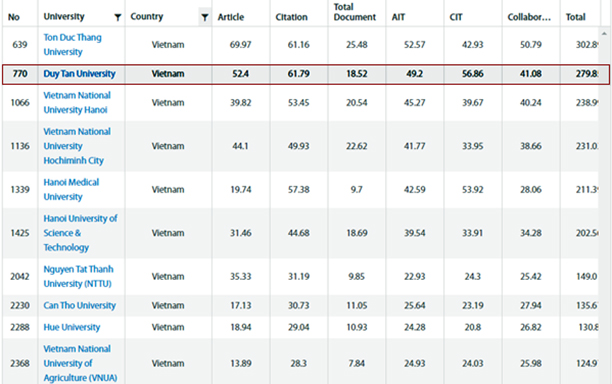Open Can Tho University link
612x384 pixels.
(80, 305)
